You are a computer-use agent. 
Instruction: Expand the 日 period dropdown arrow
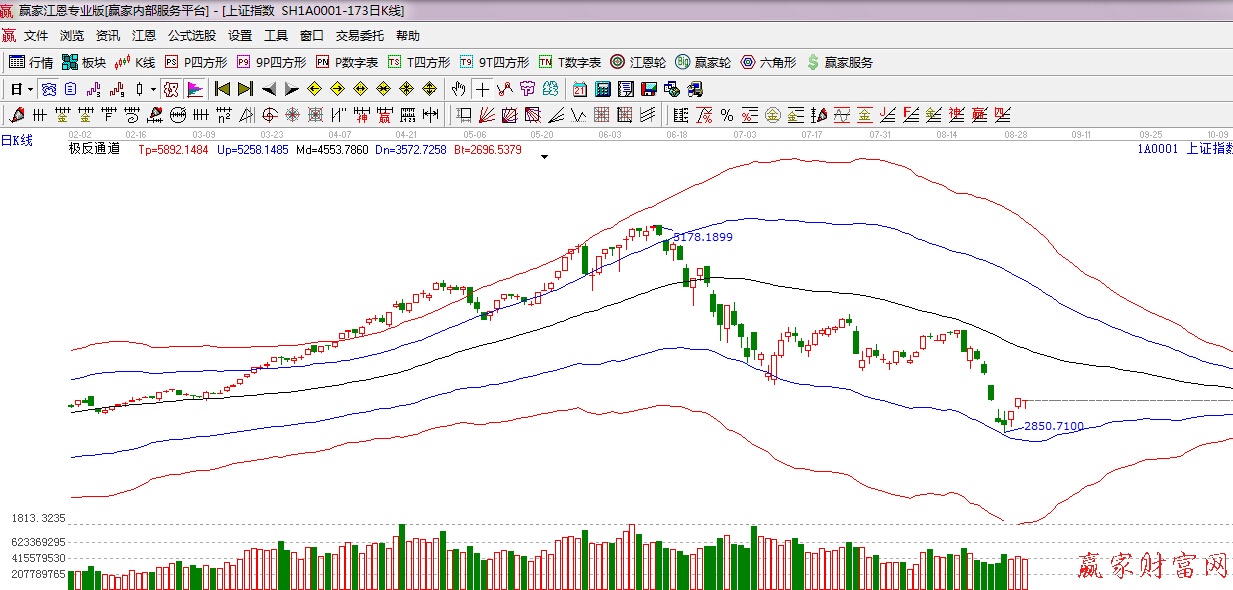click(x=29, y=89)
